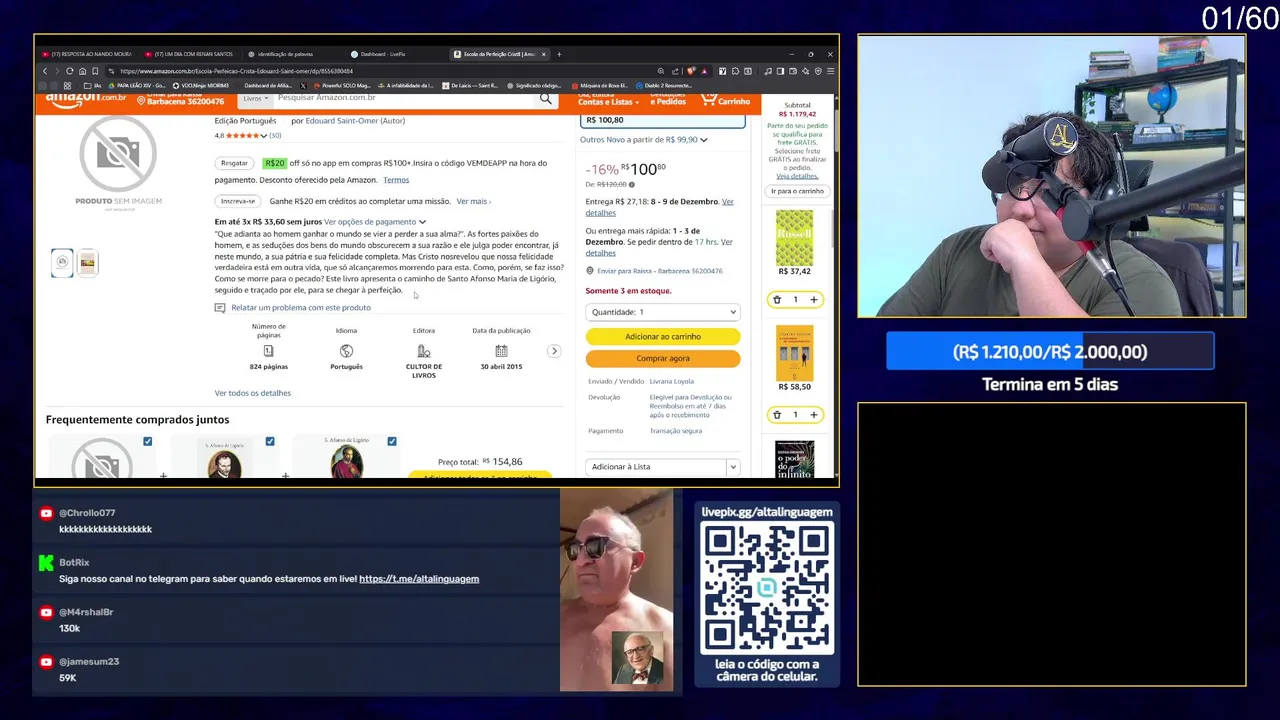
Task: Open the Termos link
Action: (x=396, y=180)
